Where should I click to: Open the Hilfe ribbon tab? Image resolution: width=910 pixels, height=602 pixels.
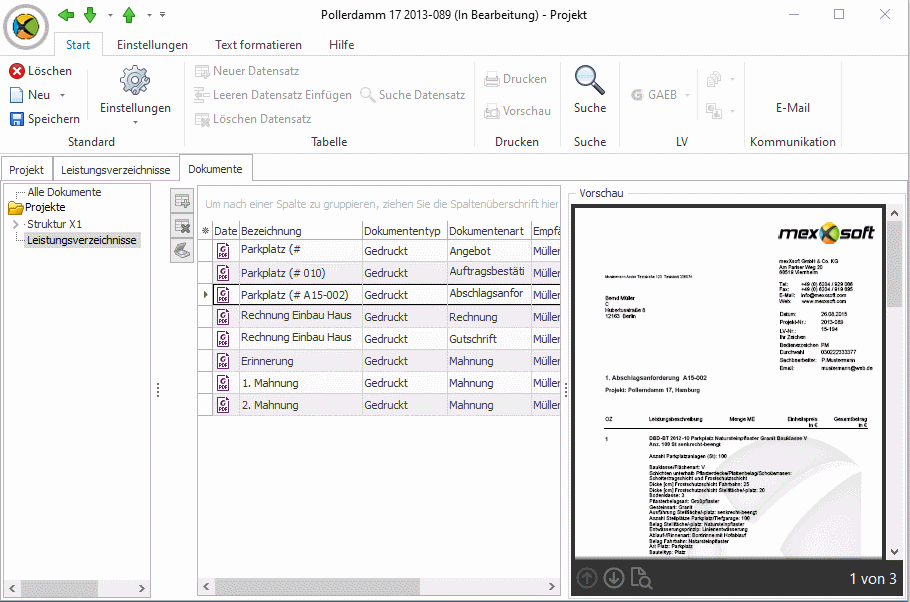(x=341, y=45)
